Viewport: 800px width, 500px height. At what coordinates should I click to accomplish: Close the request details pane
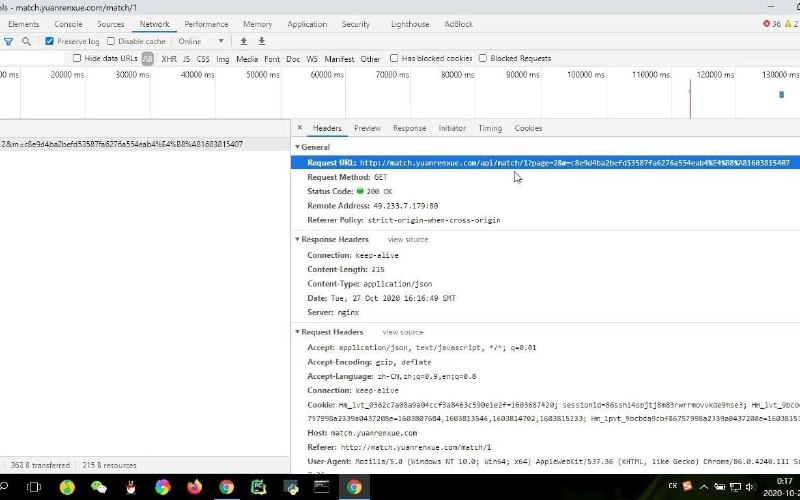pos(299,128)
